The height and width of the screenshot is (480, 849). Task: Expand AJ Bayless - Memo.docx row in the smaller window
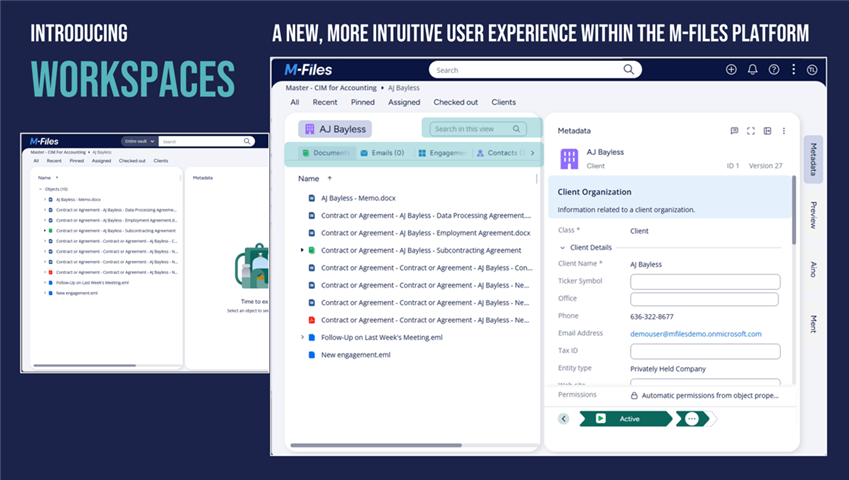coord(45,200)
